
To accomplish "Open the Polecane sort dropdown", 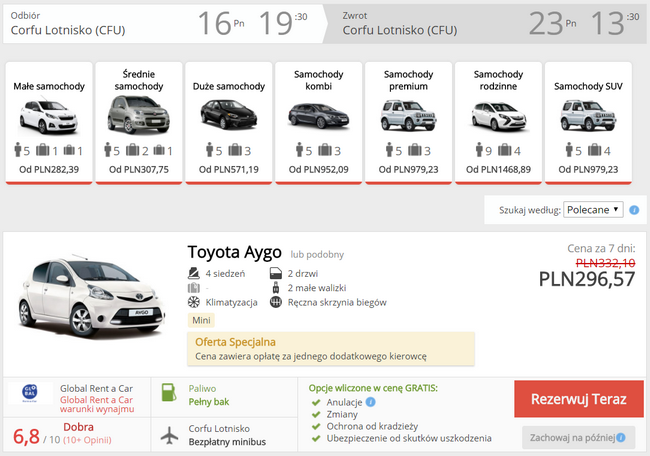I will (x=593, y=210).
